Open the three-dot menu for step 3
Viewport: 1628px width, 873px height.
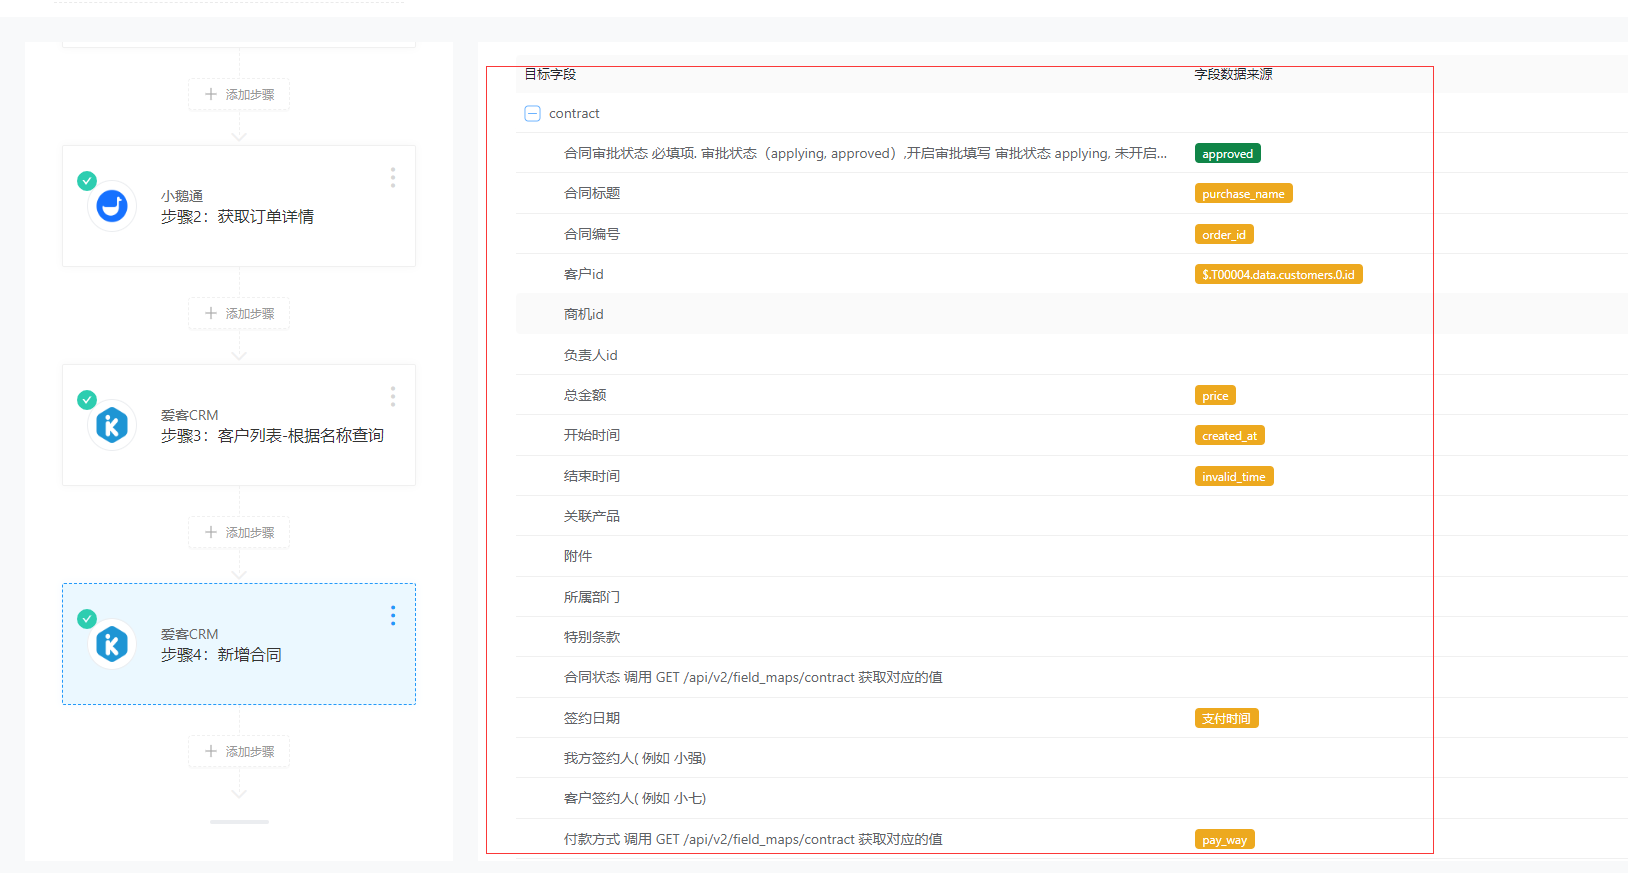click(x=393, y=396)
